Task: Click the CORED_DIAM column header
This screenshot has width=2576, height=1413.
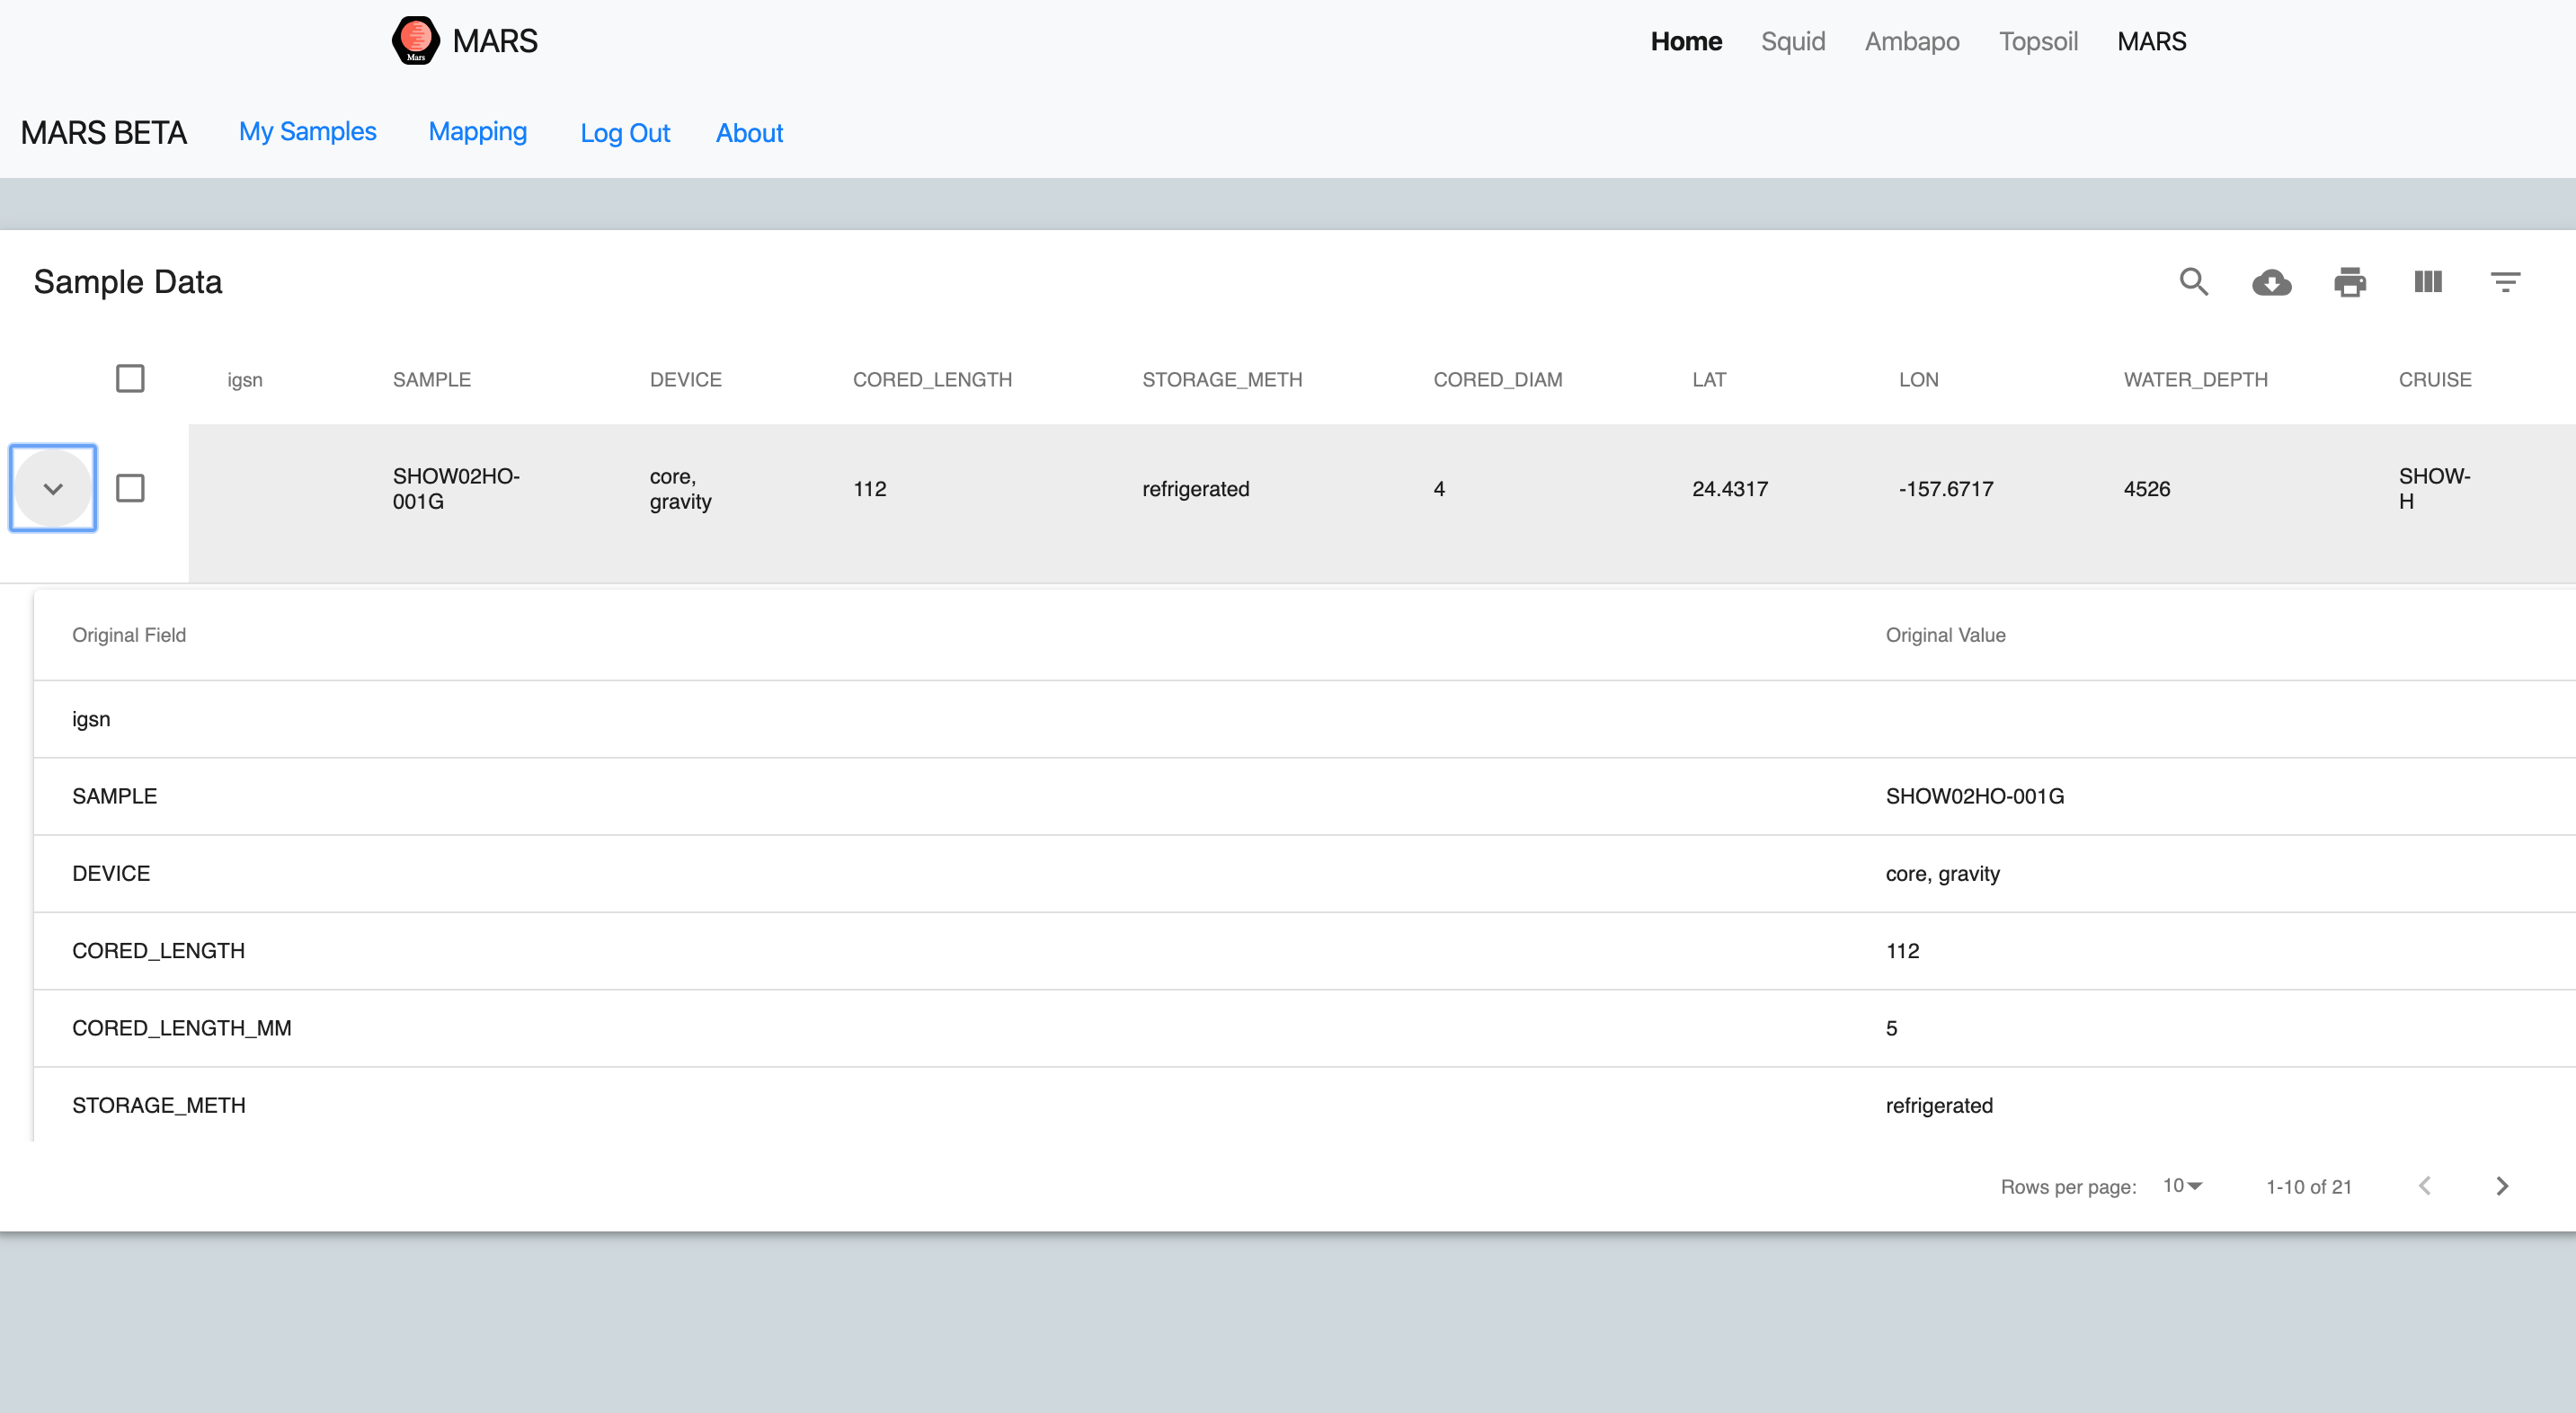Action: click(x=1497, y=380)
